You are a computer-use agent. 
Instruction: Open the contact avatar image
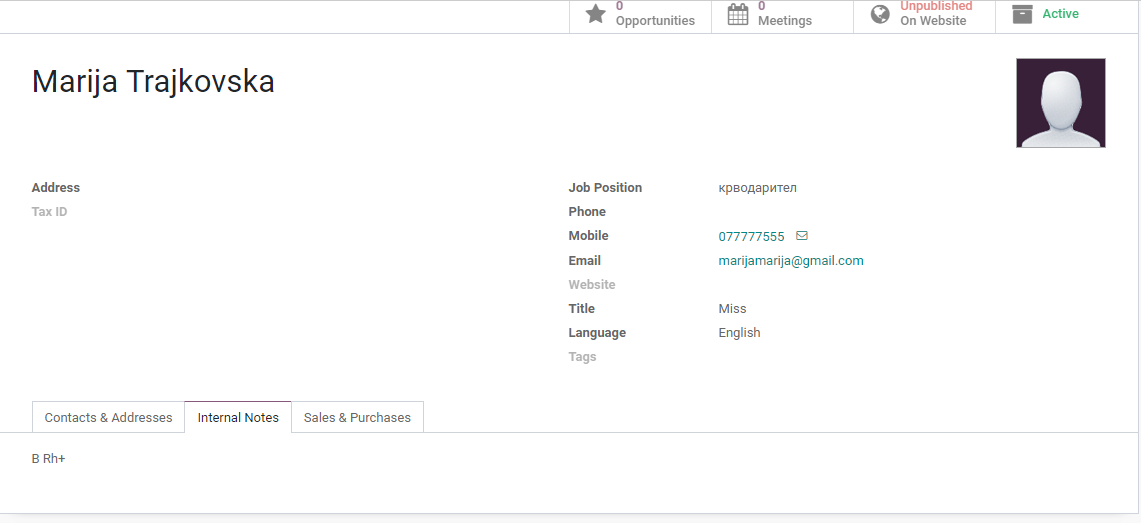[1060, 103]
